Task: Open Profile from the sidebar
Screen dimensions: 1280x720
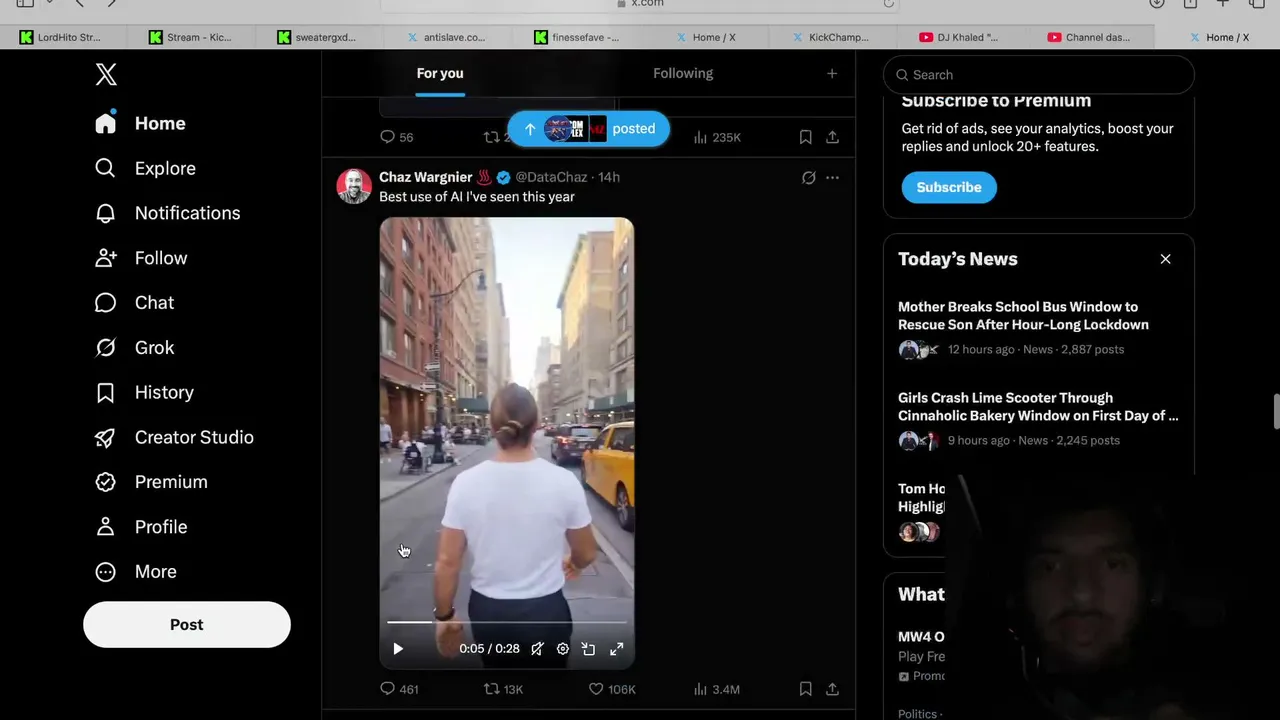Action: click(142, 527)
